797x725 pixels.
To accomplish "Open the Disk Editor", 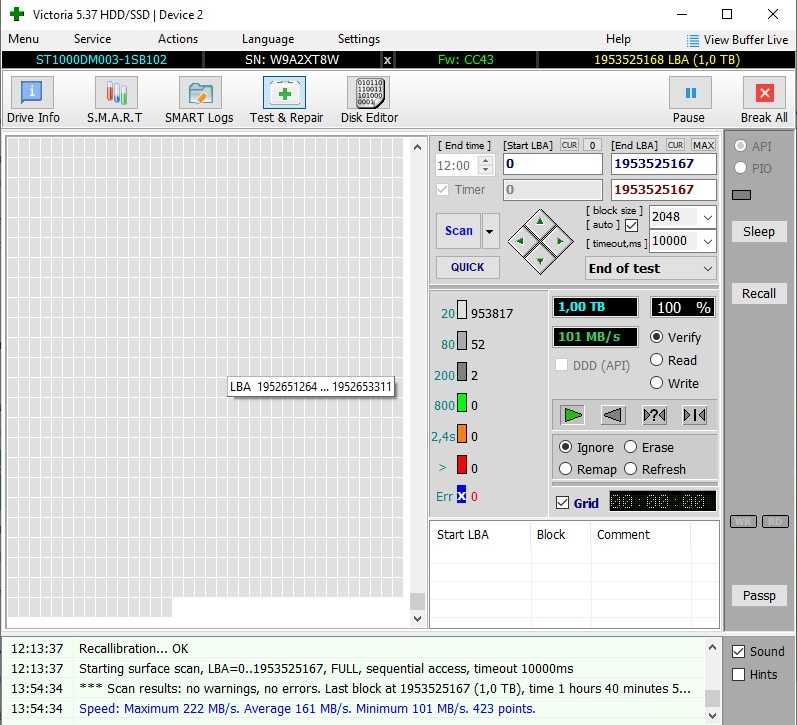I will click(370, 100).
